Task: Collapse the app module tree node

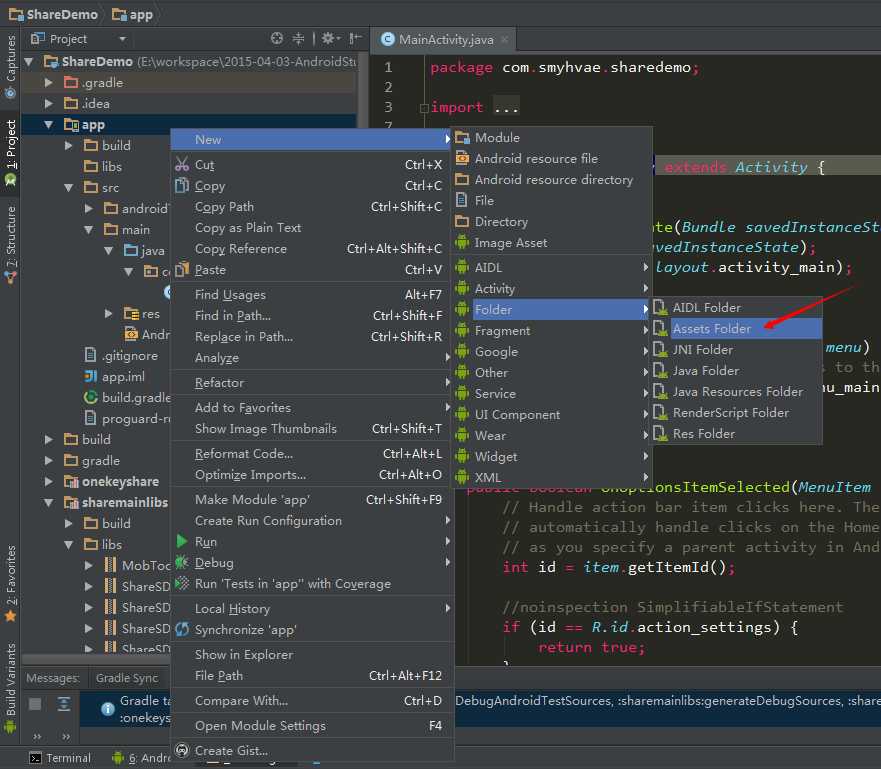Action: click(x=49, y=125)
